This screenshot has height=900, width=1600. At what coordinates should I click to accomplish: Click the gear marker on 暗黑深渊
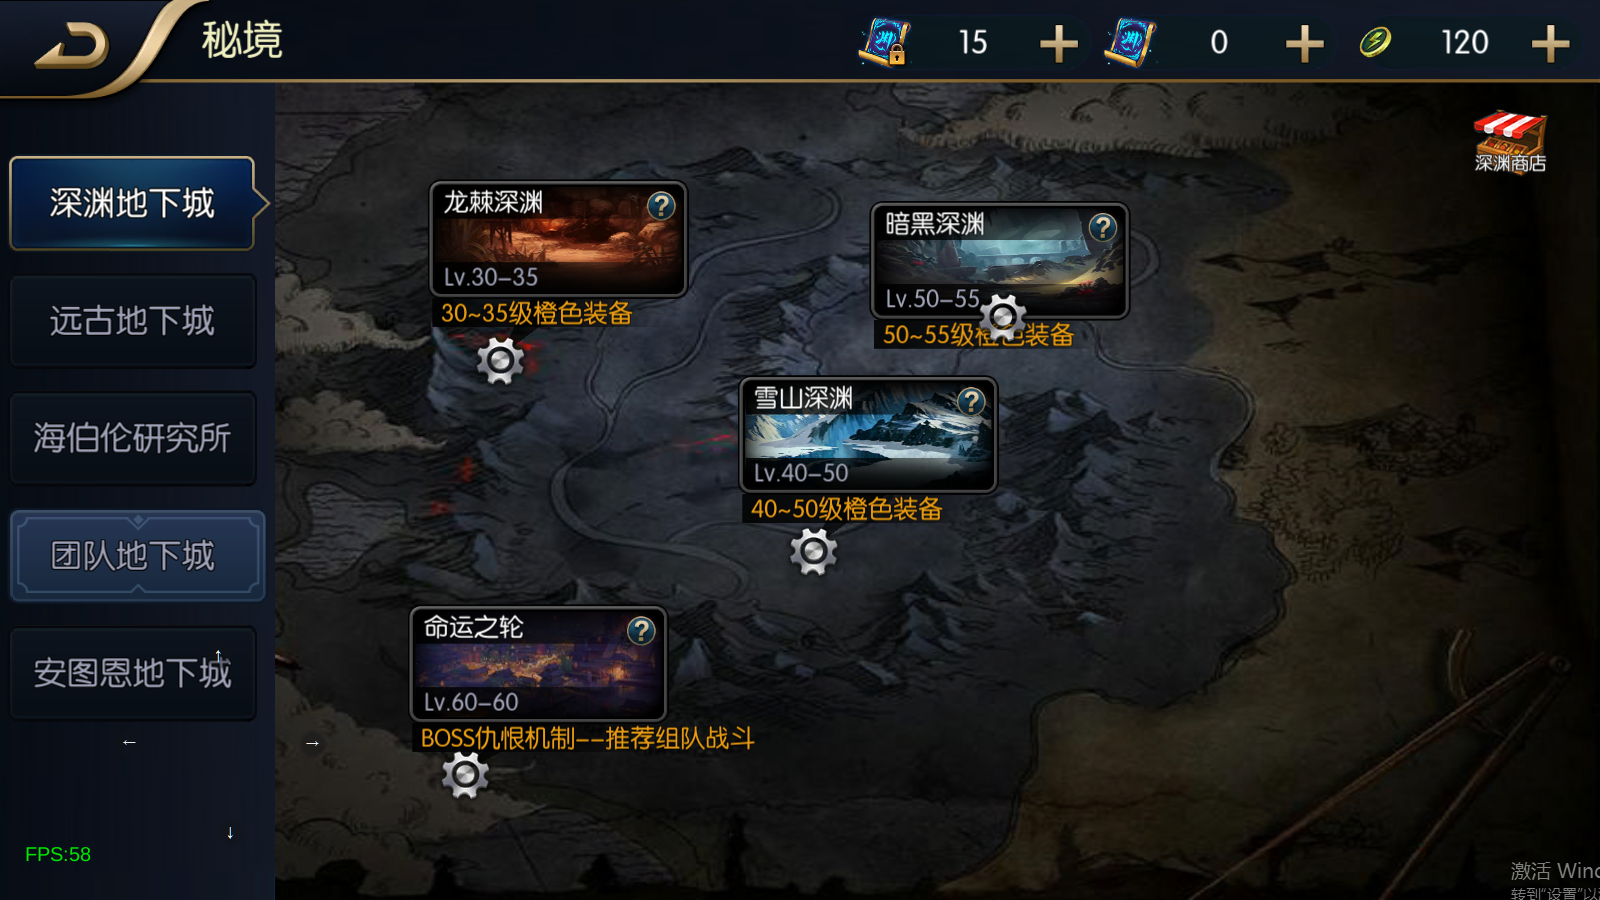[x=1003, y=317]
